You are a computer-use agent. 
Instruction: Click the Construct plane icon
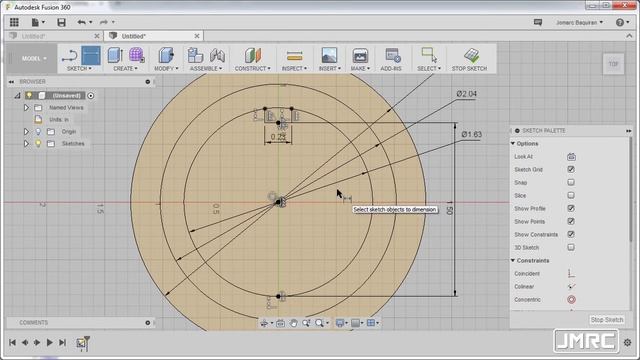click(x=253, y=55)
